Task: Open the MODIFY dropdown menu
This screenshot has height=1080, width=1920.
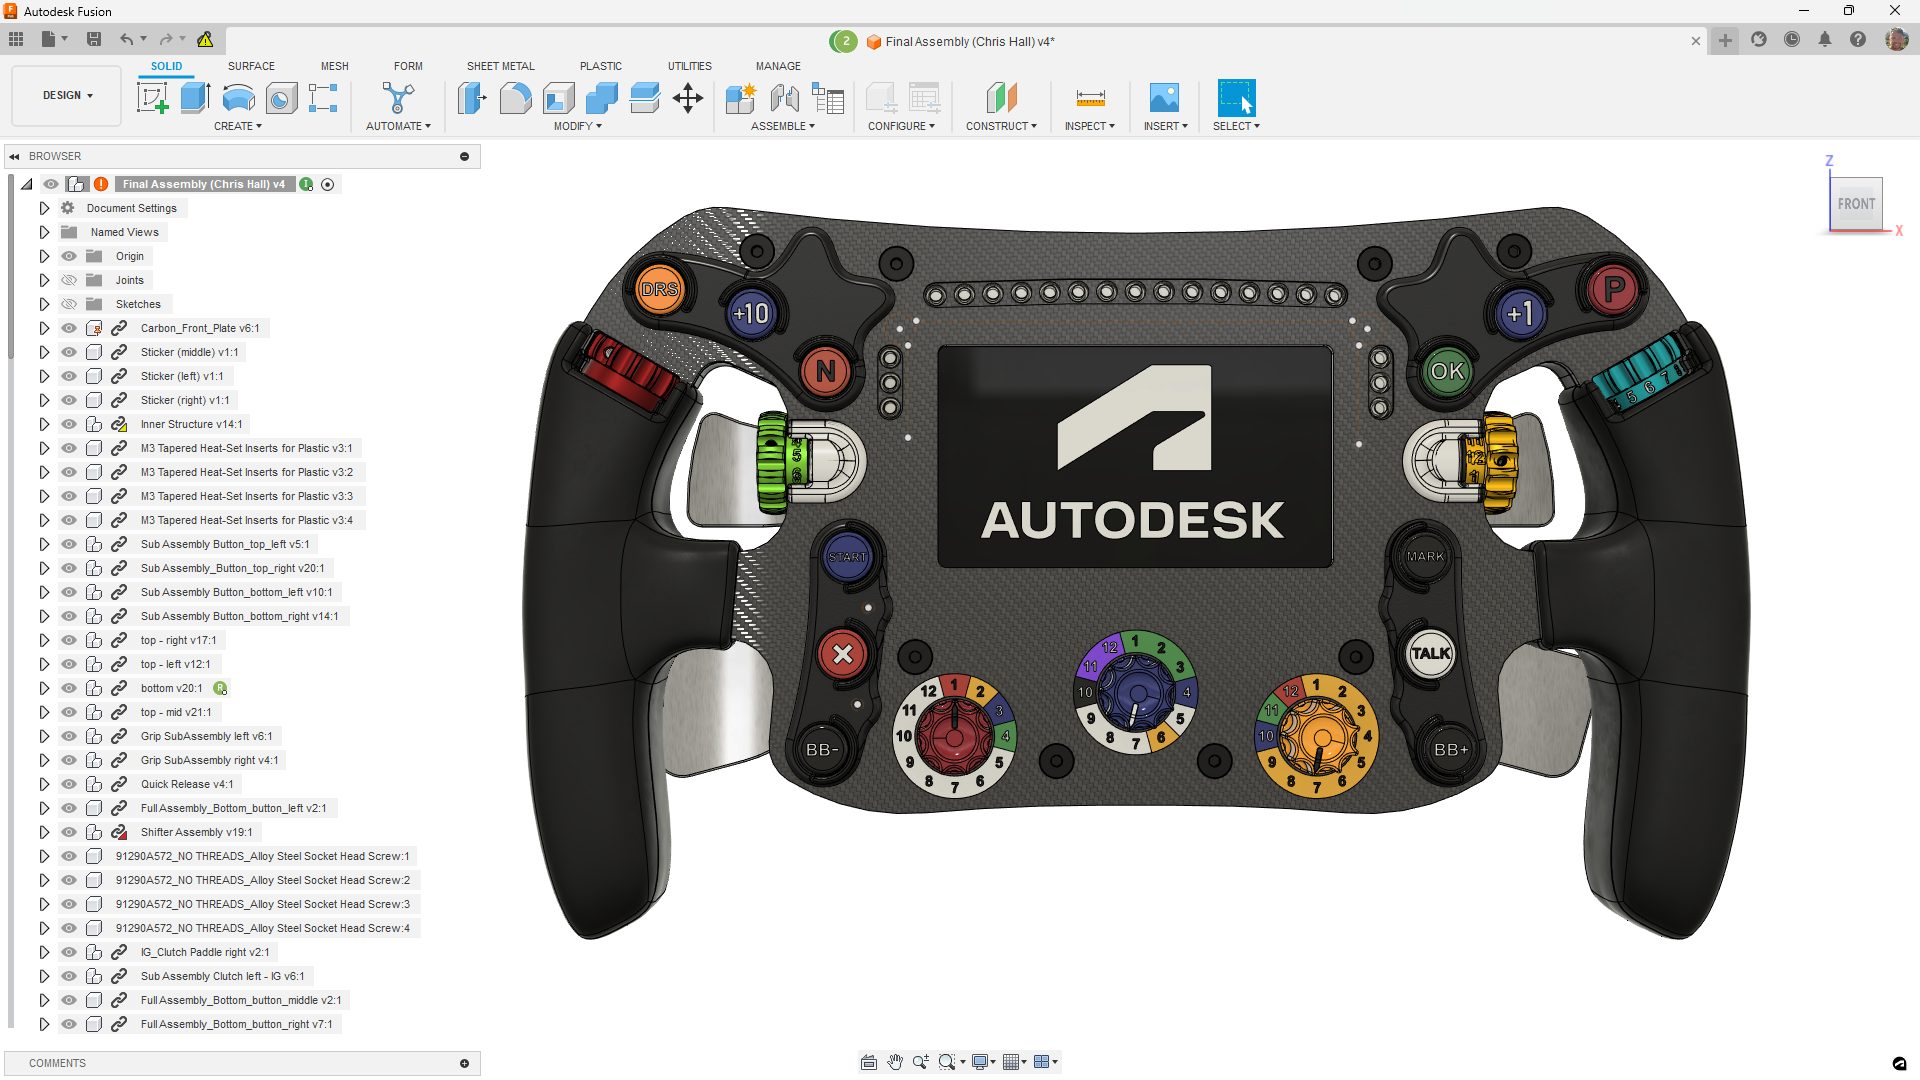Action: tap(577, 126)
